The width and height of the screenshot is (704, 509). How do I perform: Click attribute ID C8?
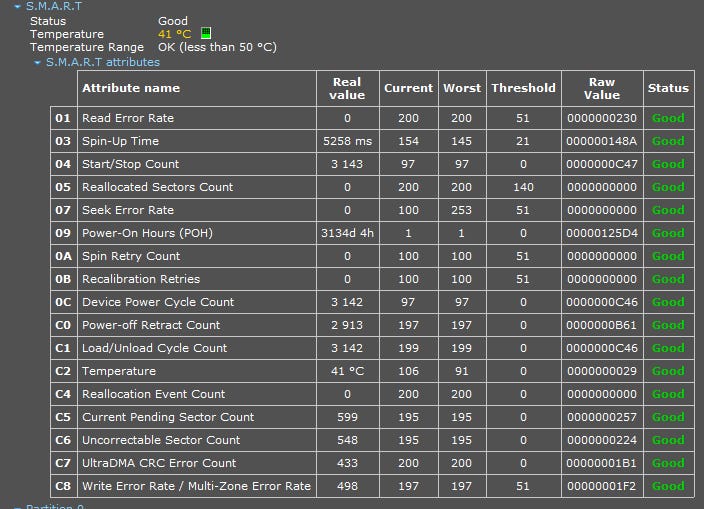[63, 486]
